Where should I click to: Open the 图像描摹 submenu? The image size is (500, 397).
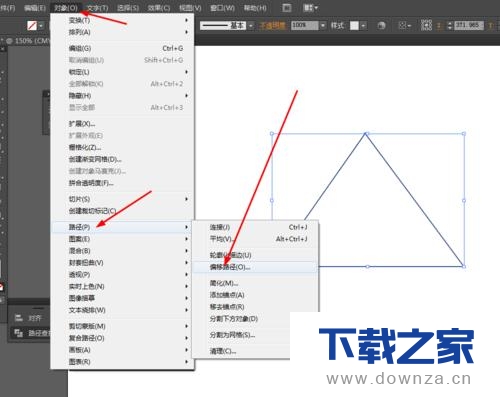pyautogui.click(x=122, y=298)
